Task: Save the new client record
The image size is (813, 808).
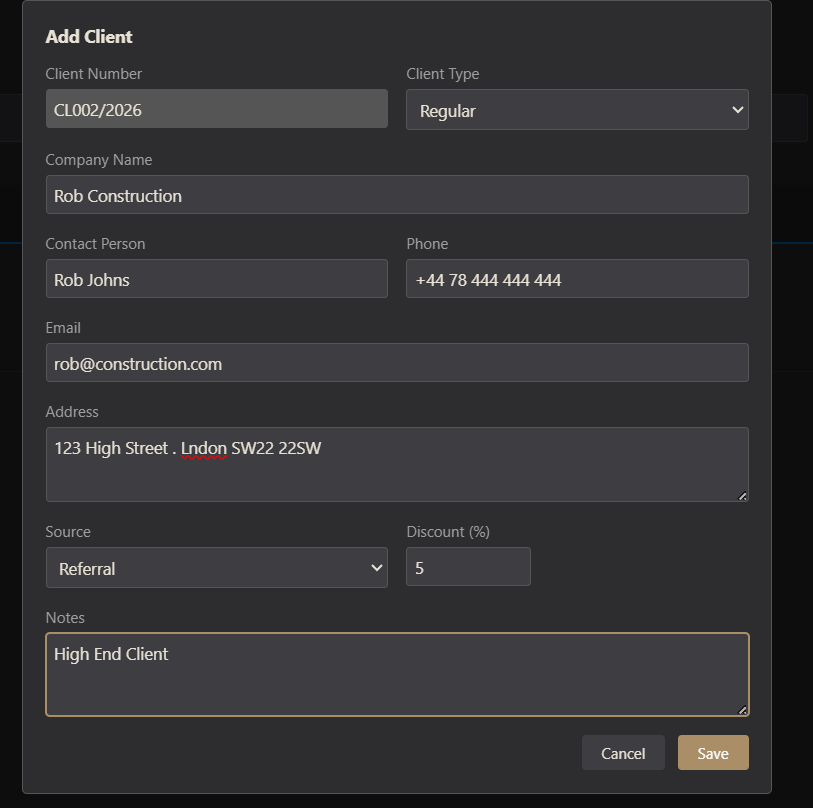Action: pos(712,753)
